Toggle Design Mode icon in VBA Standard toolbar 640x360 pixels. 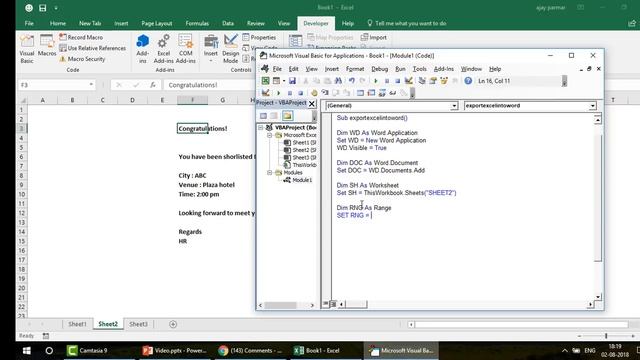408,81
